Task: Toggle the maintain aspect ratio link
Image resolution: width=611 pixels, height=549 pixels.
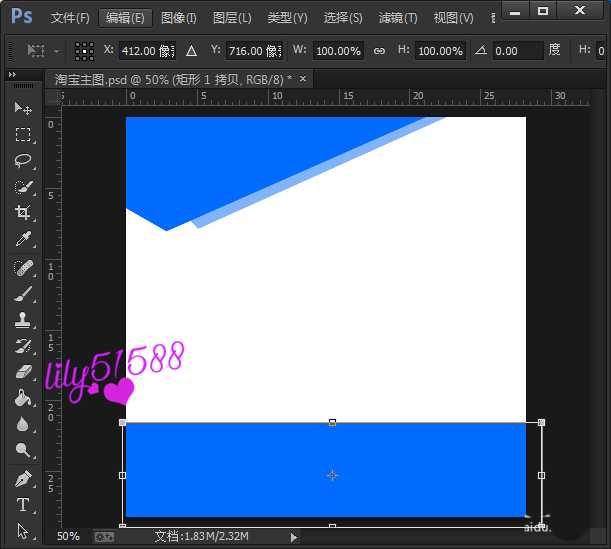Action: pos(379,50)
